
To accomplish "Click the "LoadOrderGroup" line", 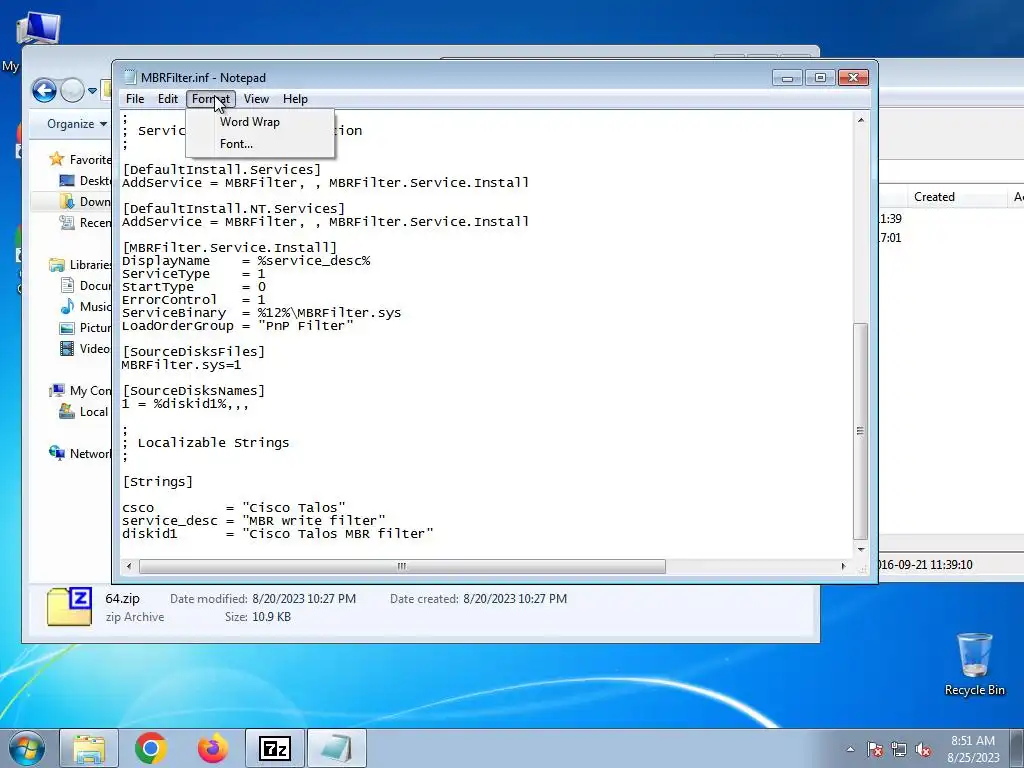I will click(238, 326).
